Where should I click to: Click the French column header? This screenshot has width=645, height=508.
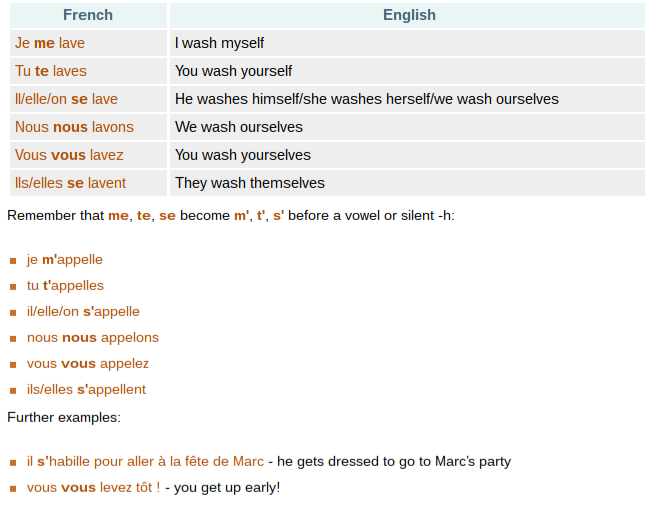(x=87, y=15)
